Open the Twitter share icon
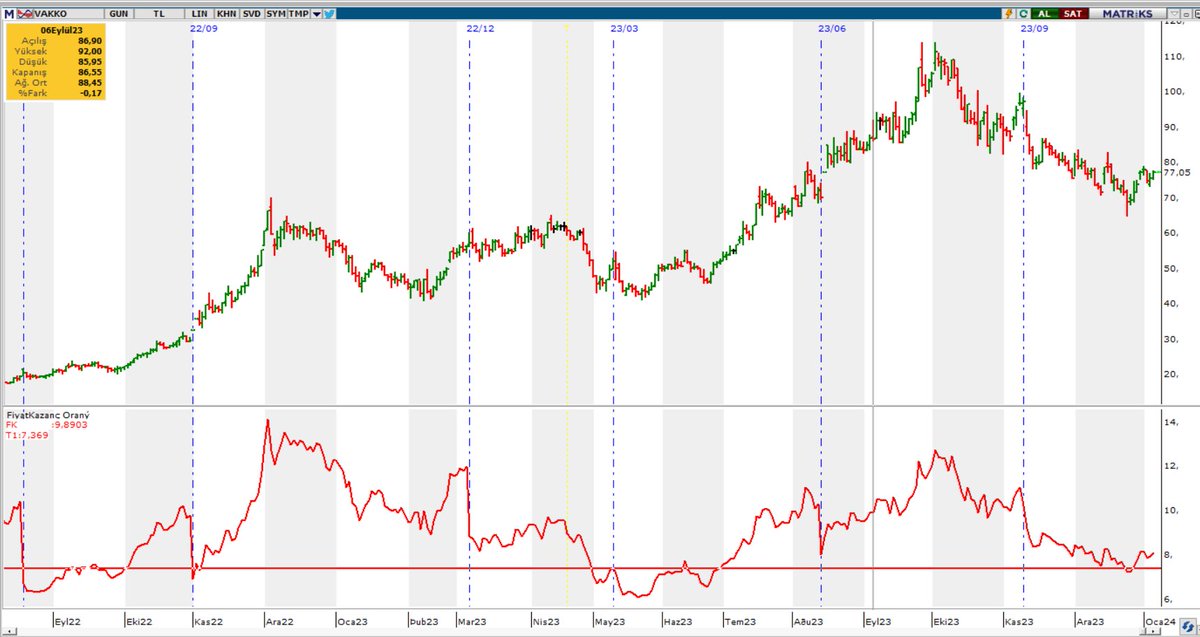 pos(328,14)
